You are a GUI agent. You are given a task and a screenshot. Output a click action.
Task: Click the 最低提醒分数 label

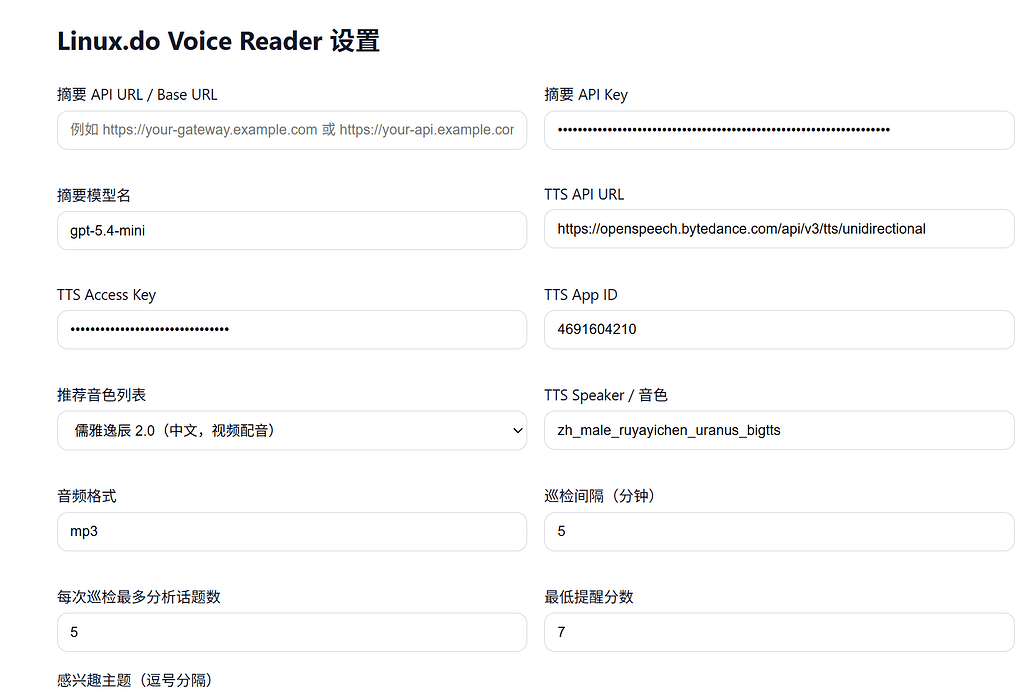pos(589,597)
